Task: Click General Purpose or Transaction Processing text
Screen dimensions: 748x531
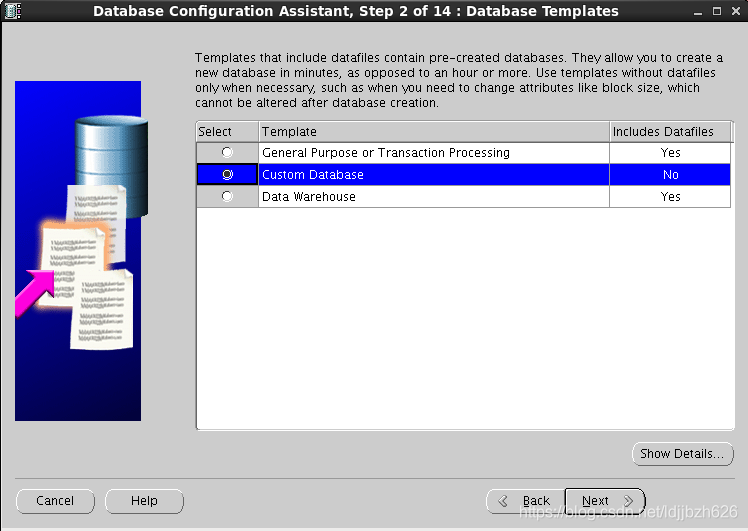Action: [x=386, y=153]
